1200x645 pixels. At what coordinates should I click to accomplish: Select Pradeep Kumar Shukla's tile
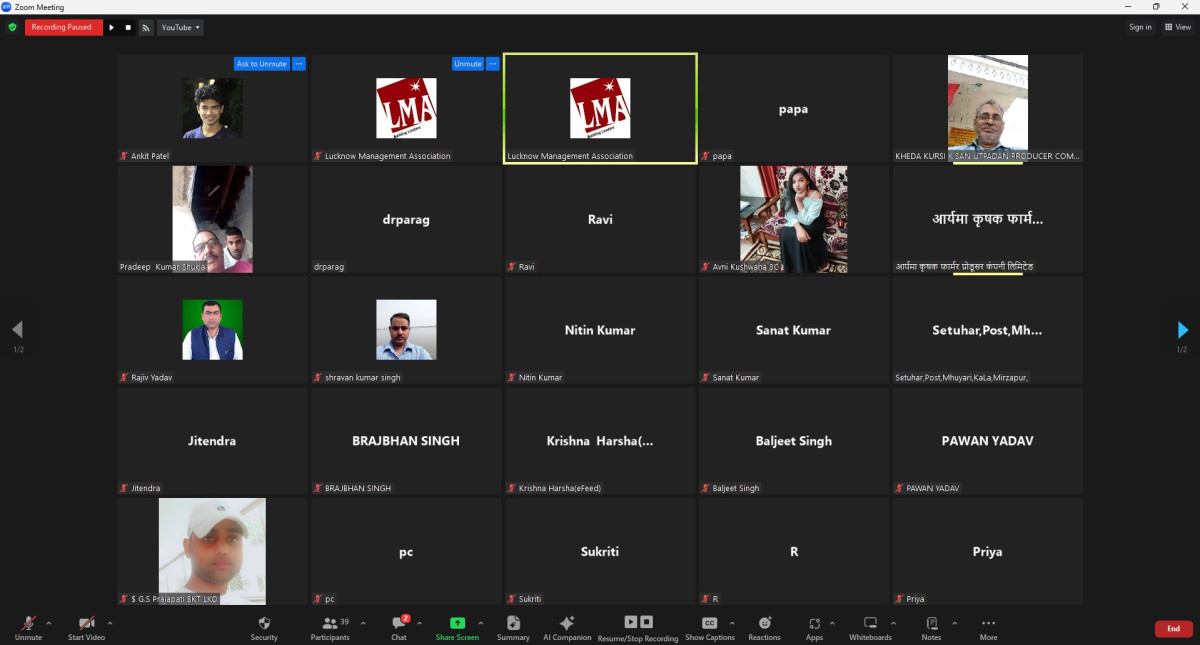click(212, 220)
